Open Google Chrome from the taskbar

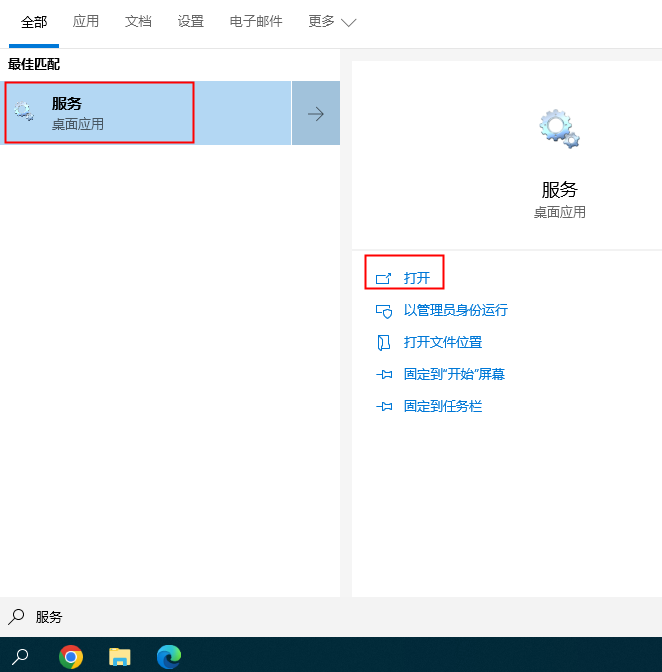[70, 656]
